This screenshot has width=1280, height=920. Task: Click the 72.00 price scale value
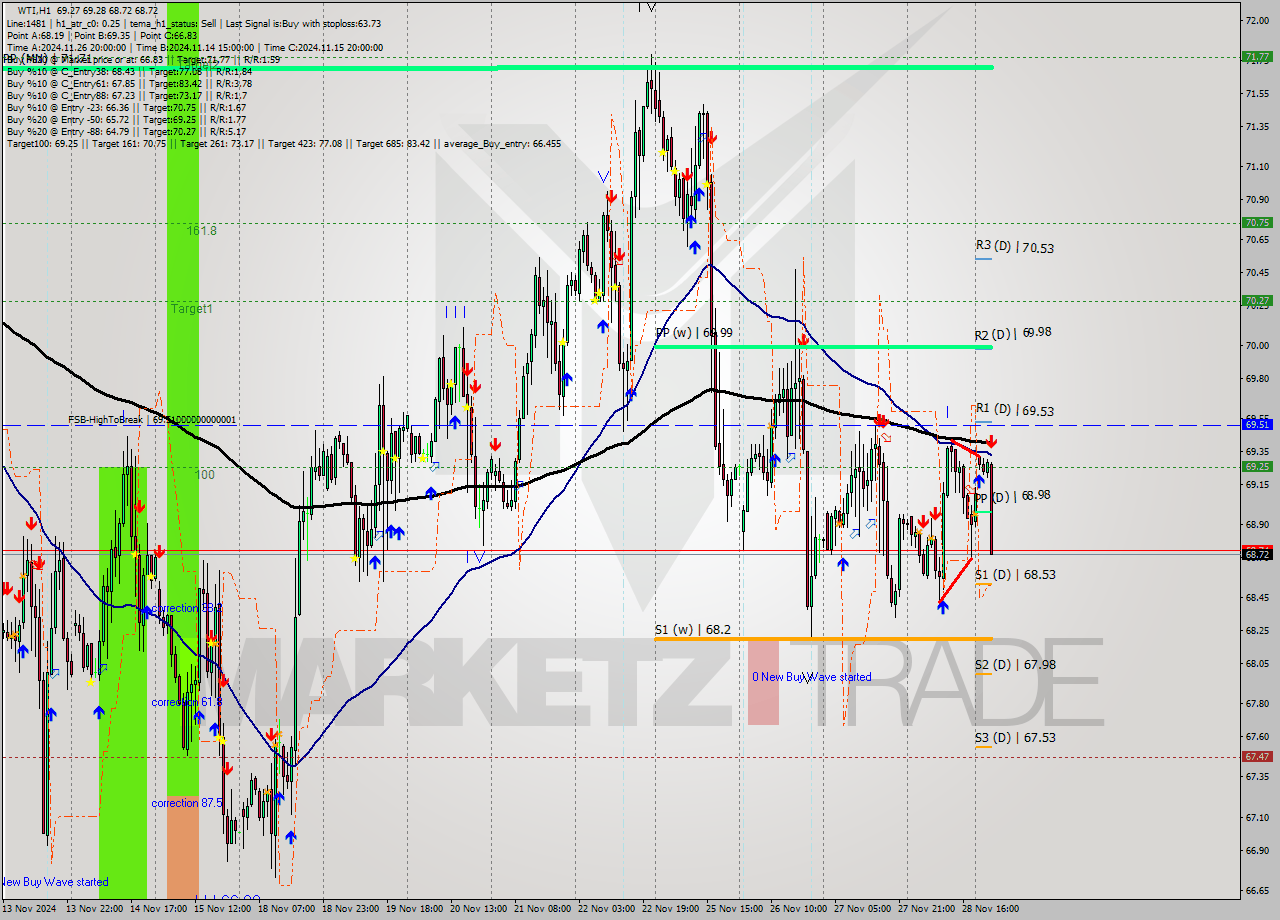[1258, 20]
